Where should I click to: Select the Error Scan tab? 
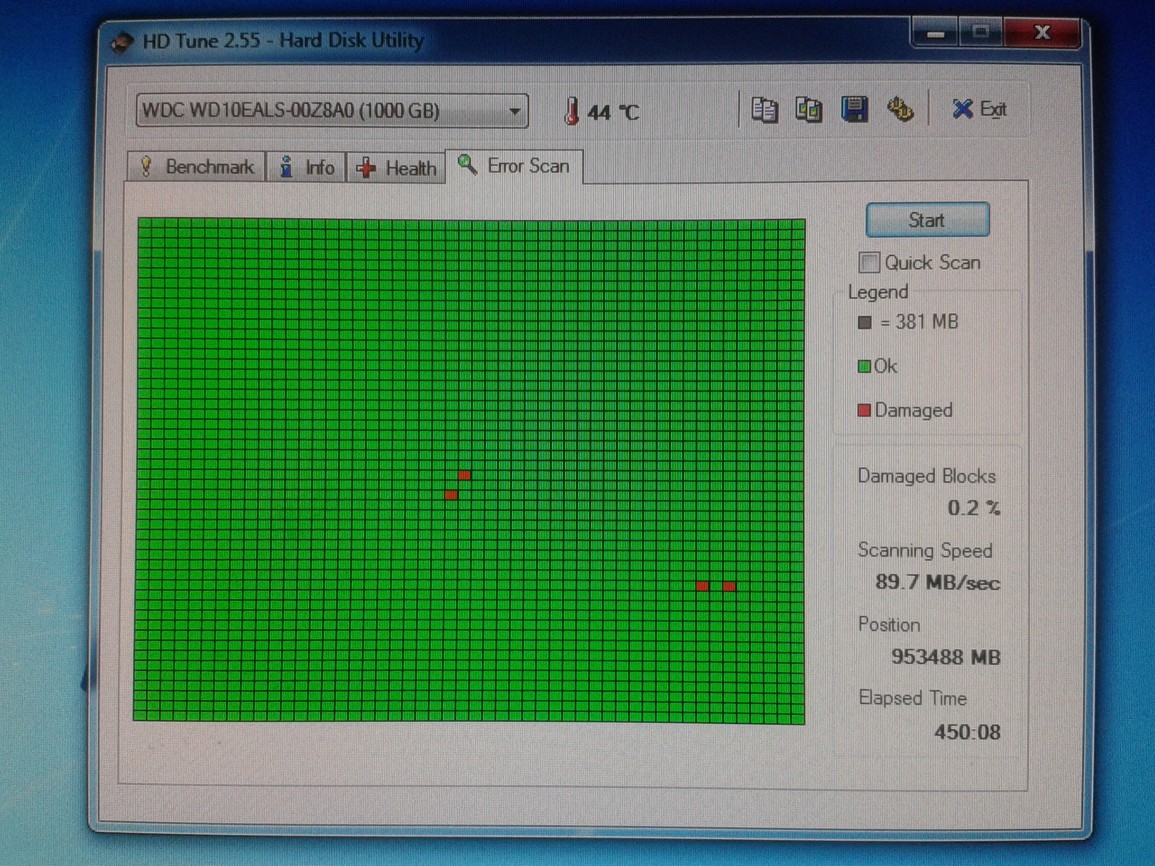515,166
